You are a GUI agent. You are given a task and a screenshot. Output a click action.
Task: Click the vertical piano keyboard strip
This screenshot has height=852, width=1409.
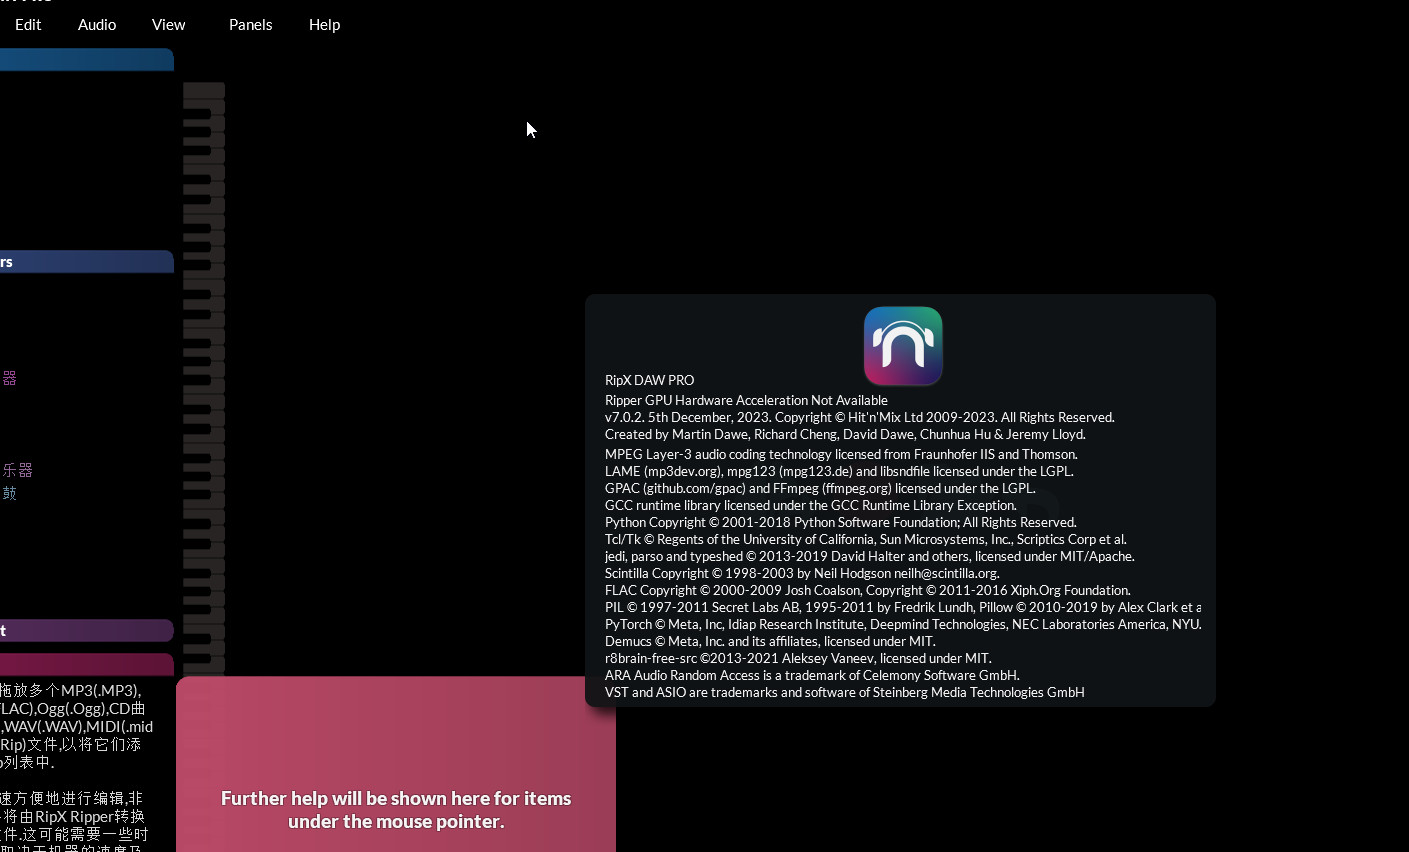[x=204, y=378]
